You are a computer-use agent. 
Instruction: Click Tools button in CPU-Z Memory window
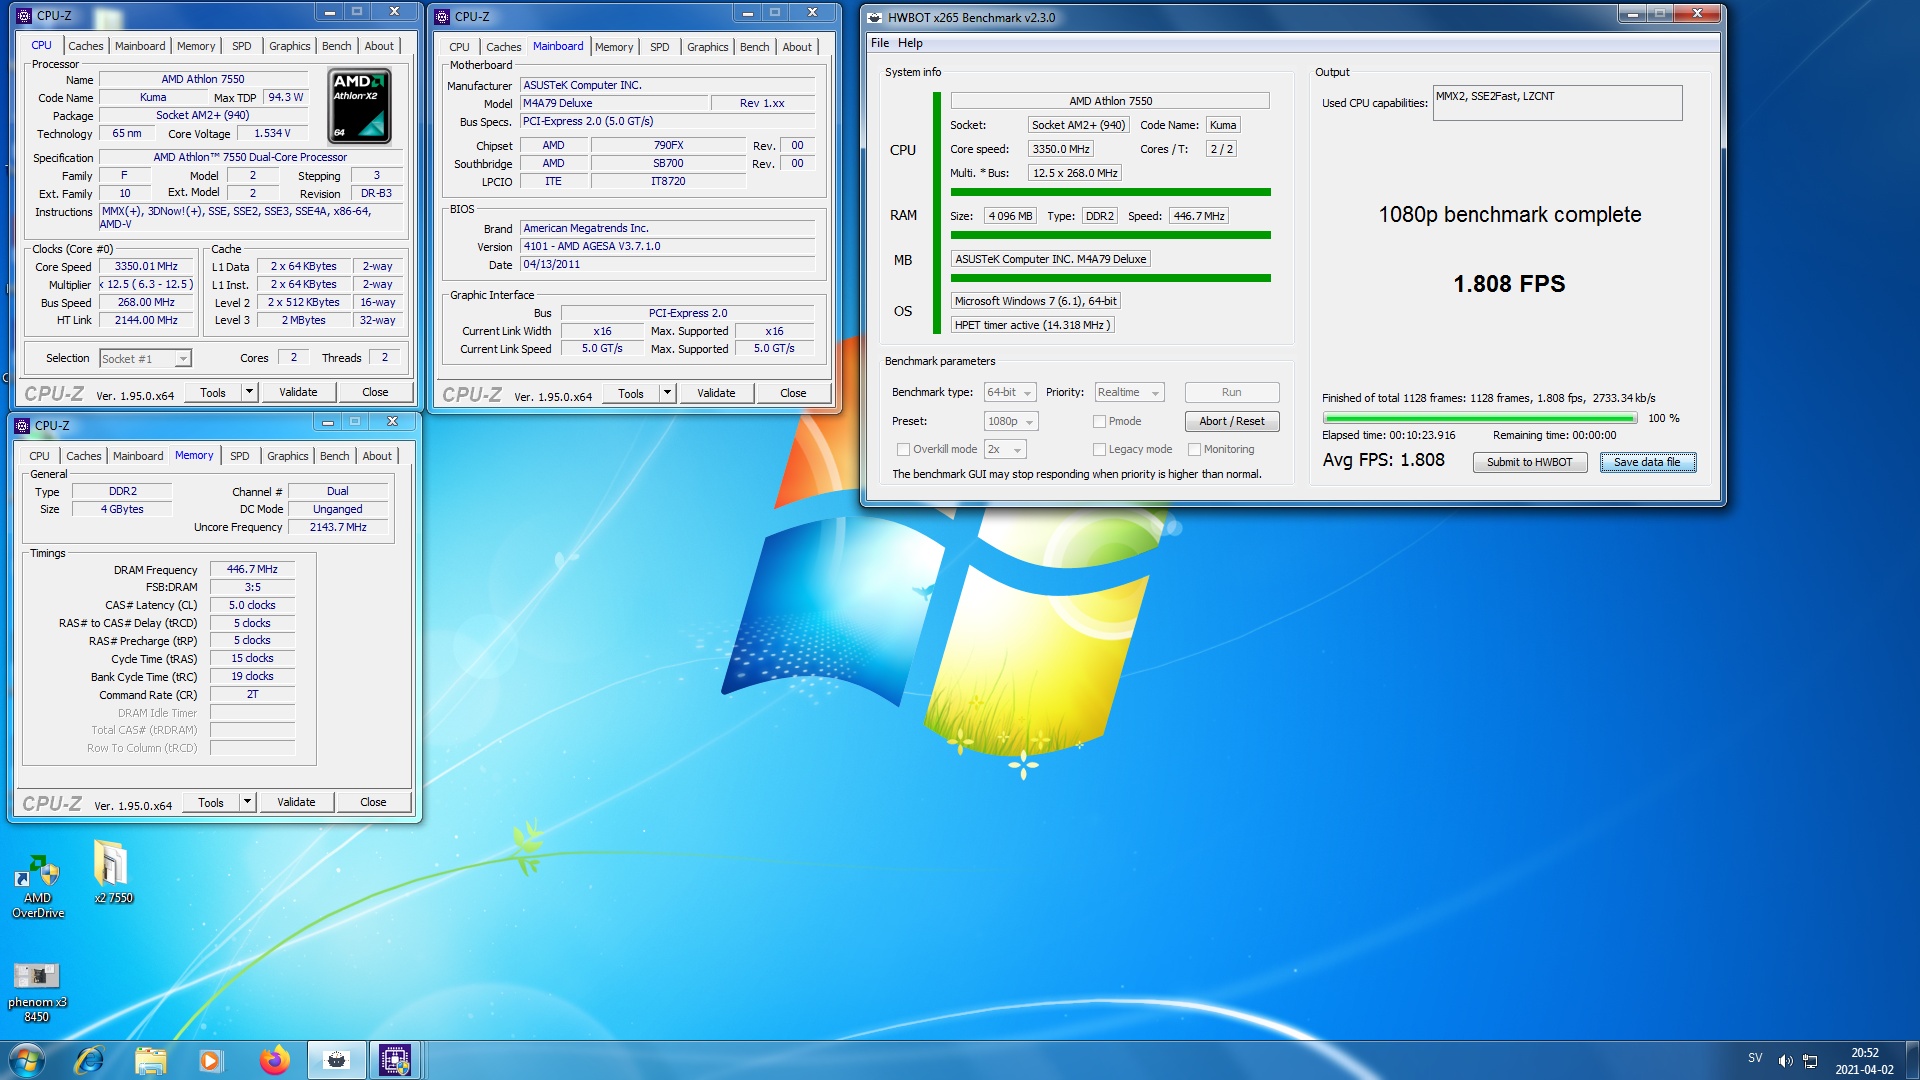pos(211,802)
